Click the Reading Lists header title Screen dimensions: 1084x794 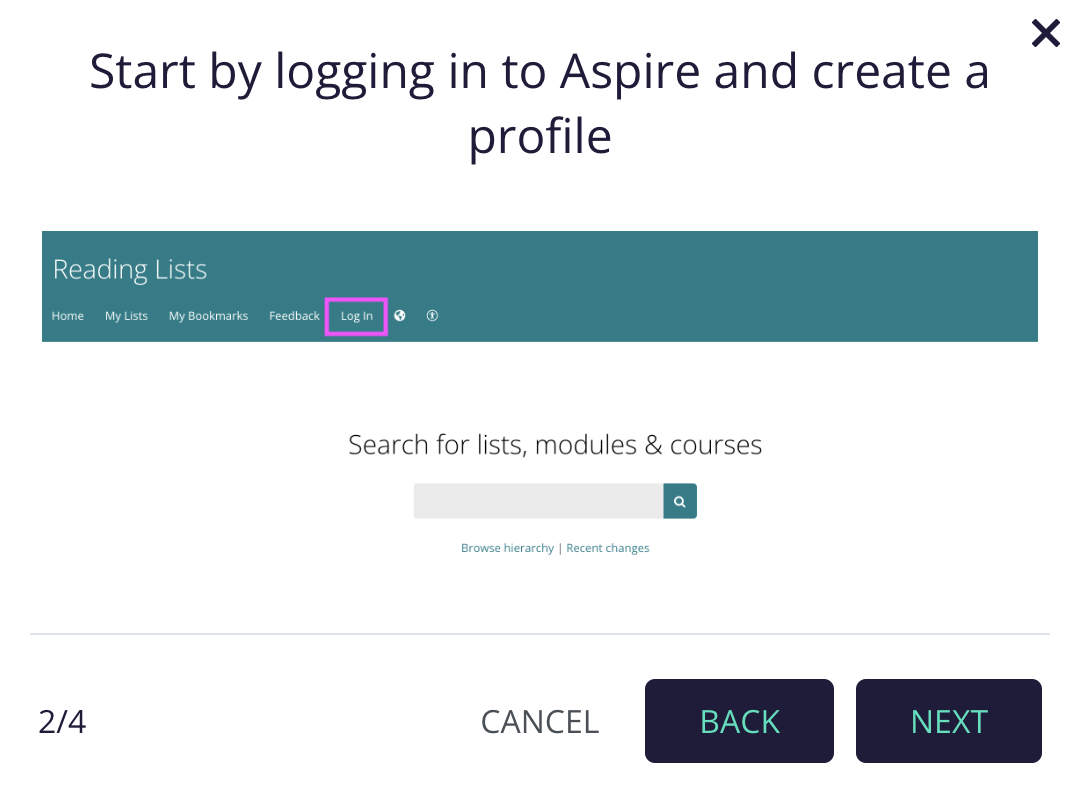[x=129, y=269]
